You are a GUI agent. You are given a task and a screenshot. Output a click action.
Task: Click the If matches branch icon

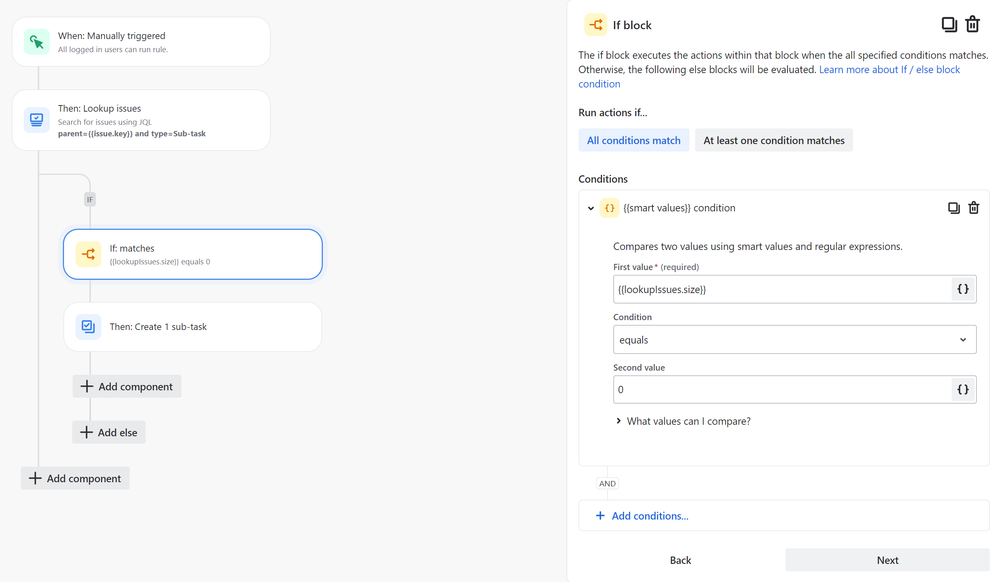[89, 254]
